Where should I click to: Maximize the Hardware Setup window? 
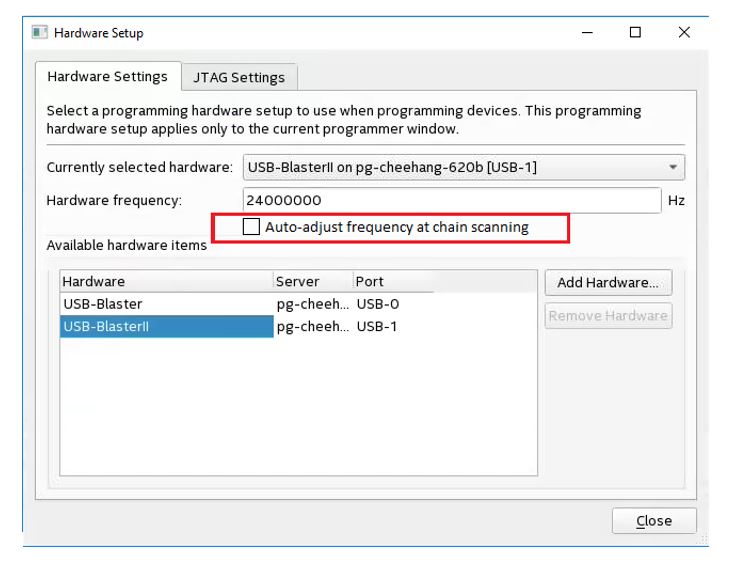[x=635, y=33]
